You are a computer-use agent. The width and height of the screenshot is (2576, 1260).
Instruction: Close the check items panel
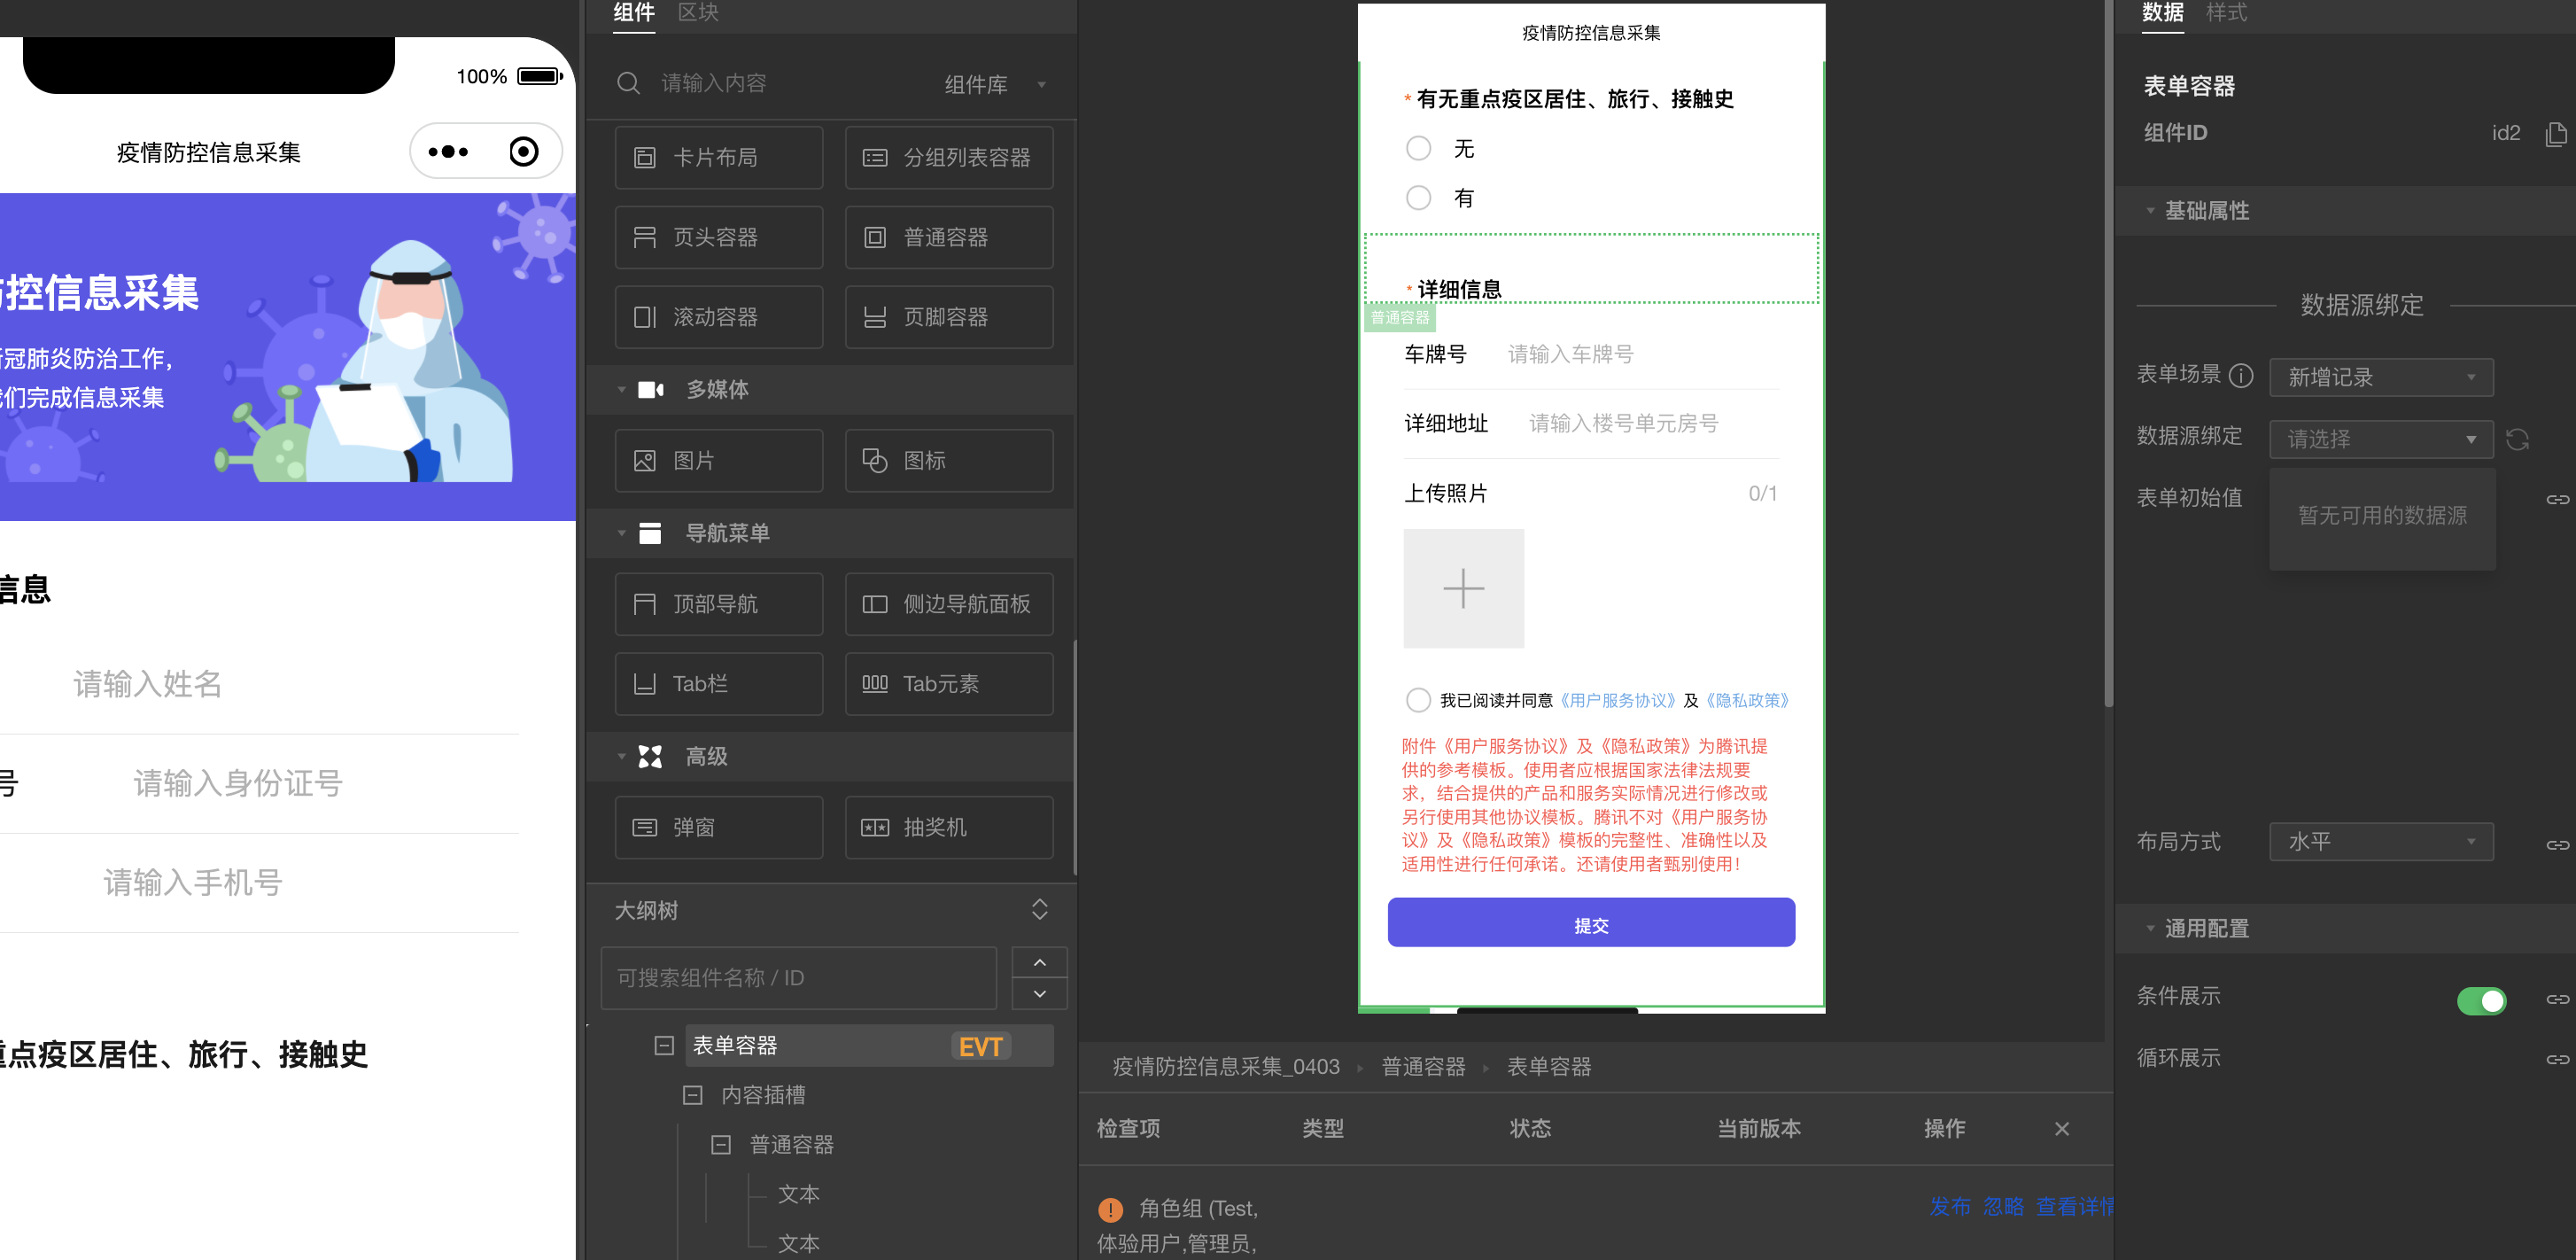(2061, 1129)
